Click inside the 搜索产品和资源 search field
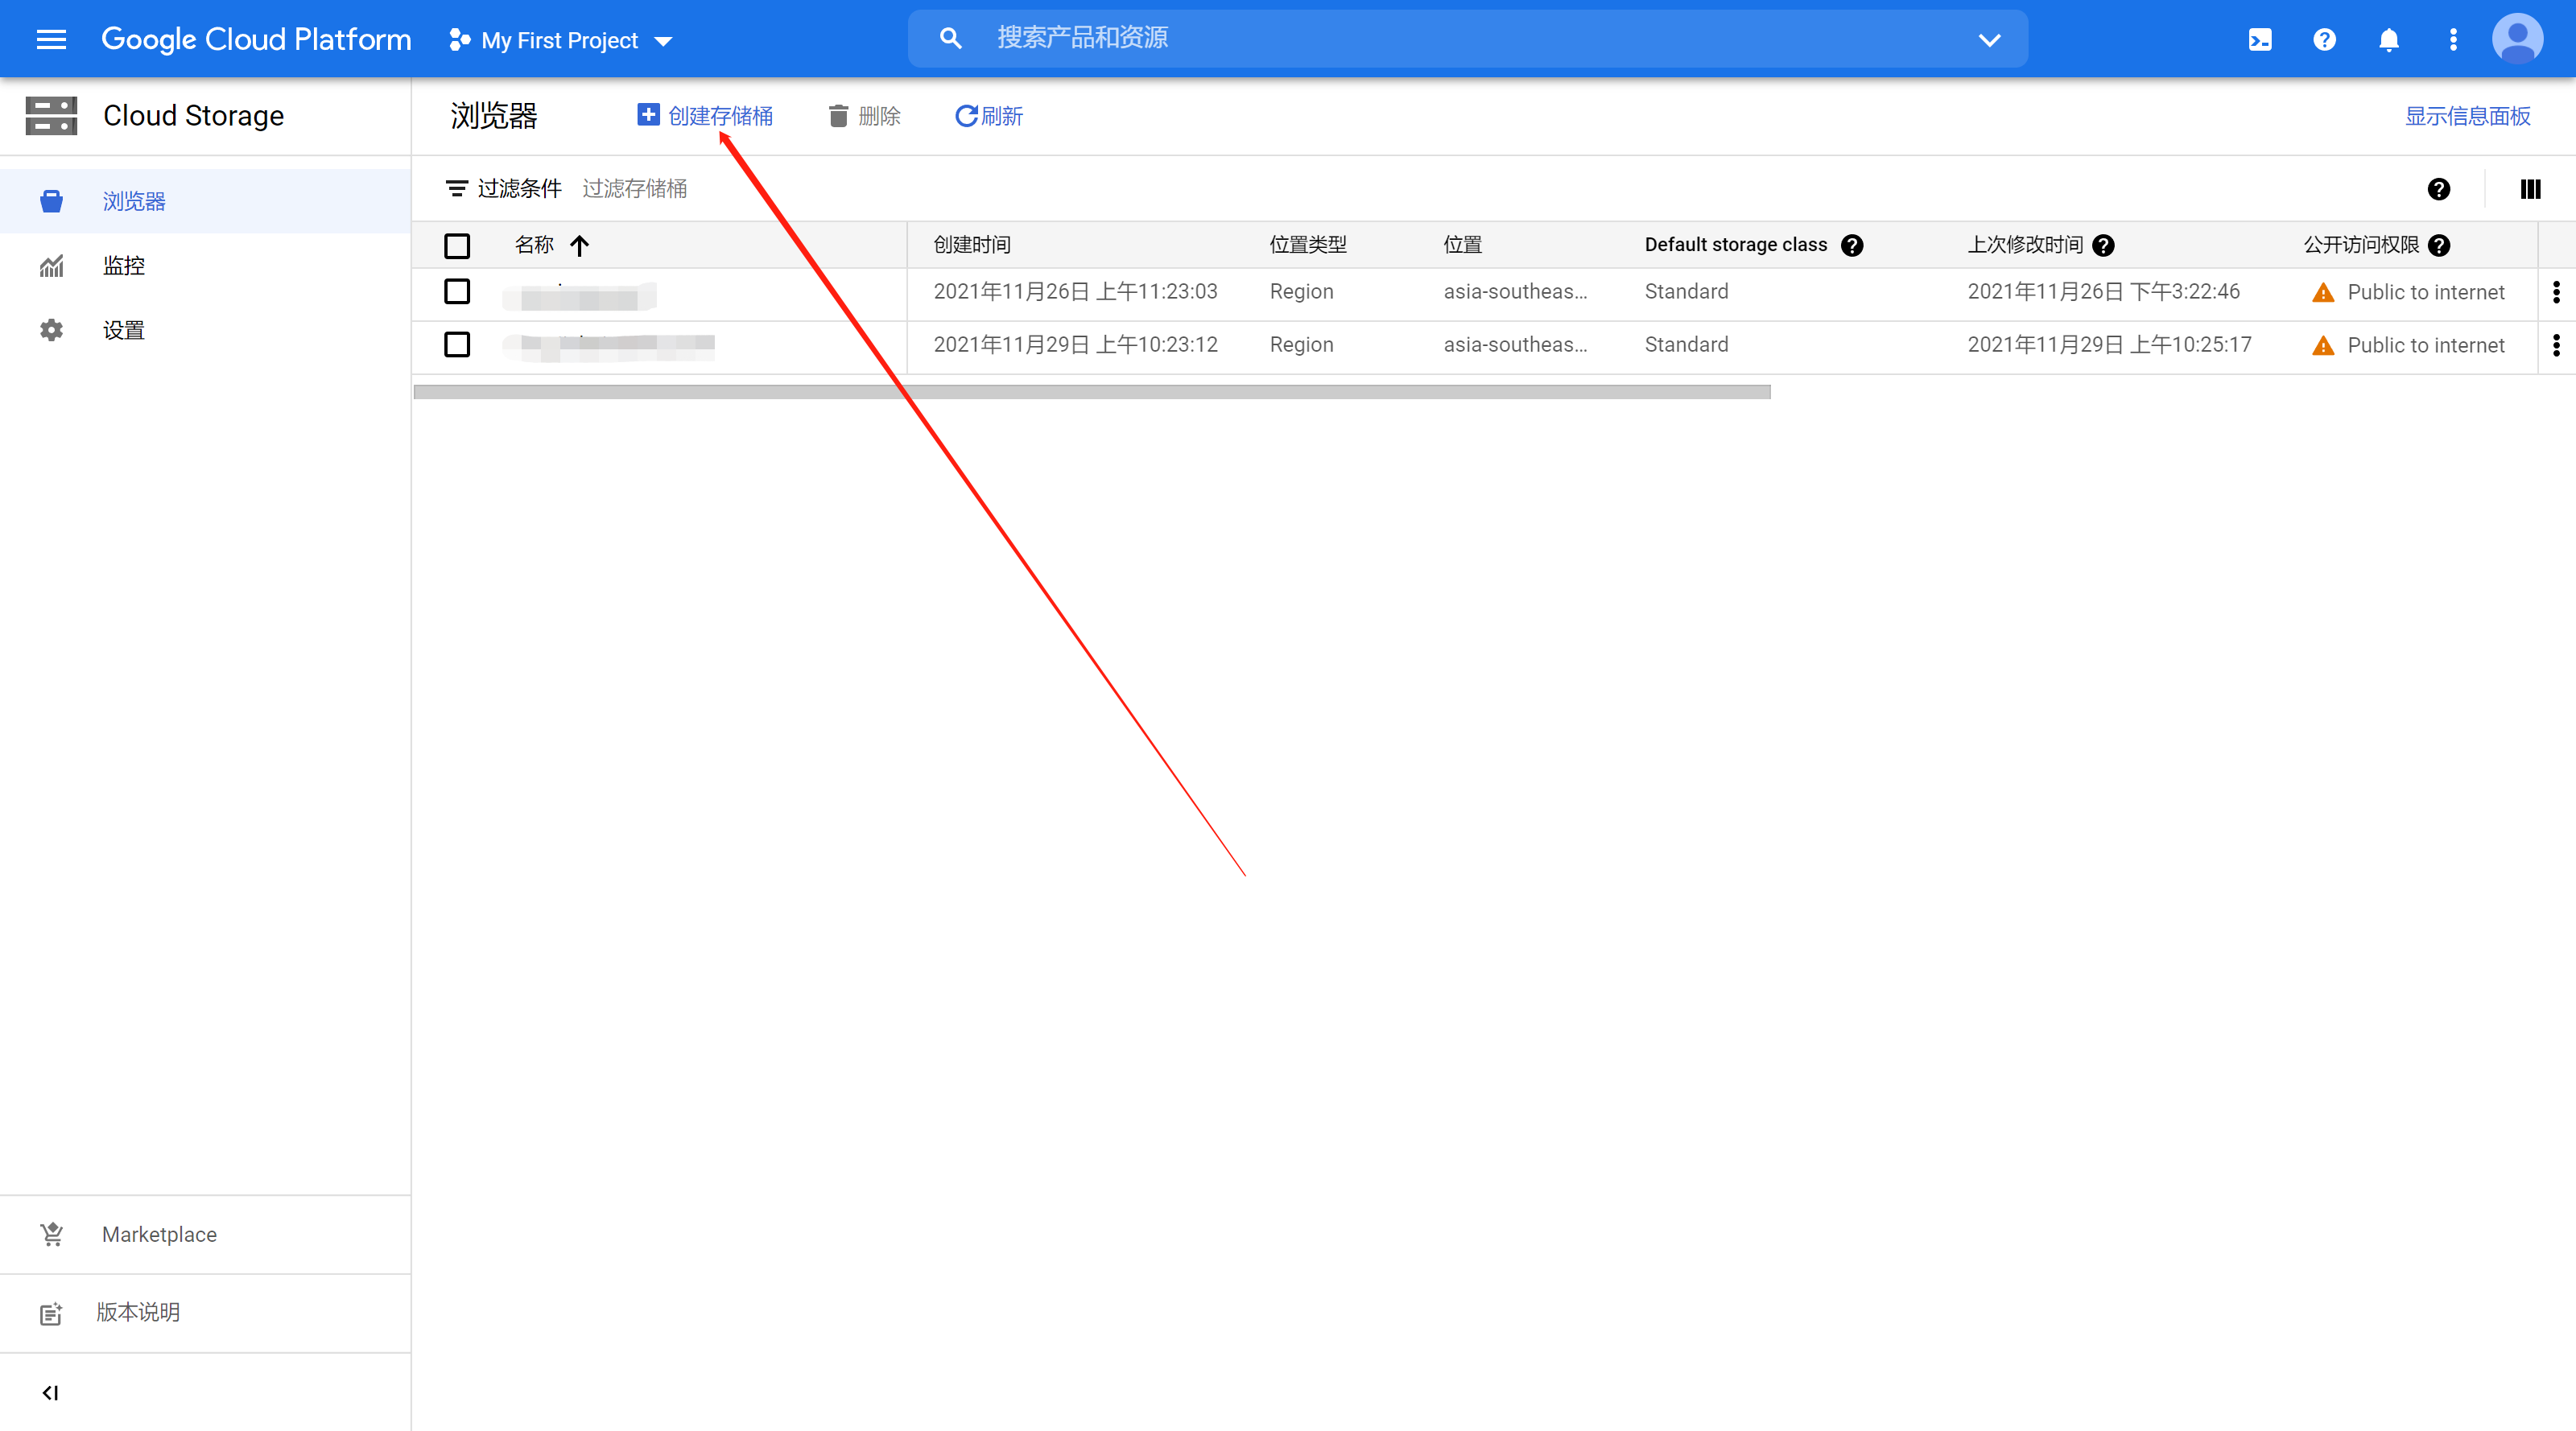The image size is (2576, 1431). pyautogui.click(x=1300, y=38)
